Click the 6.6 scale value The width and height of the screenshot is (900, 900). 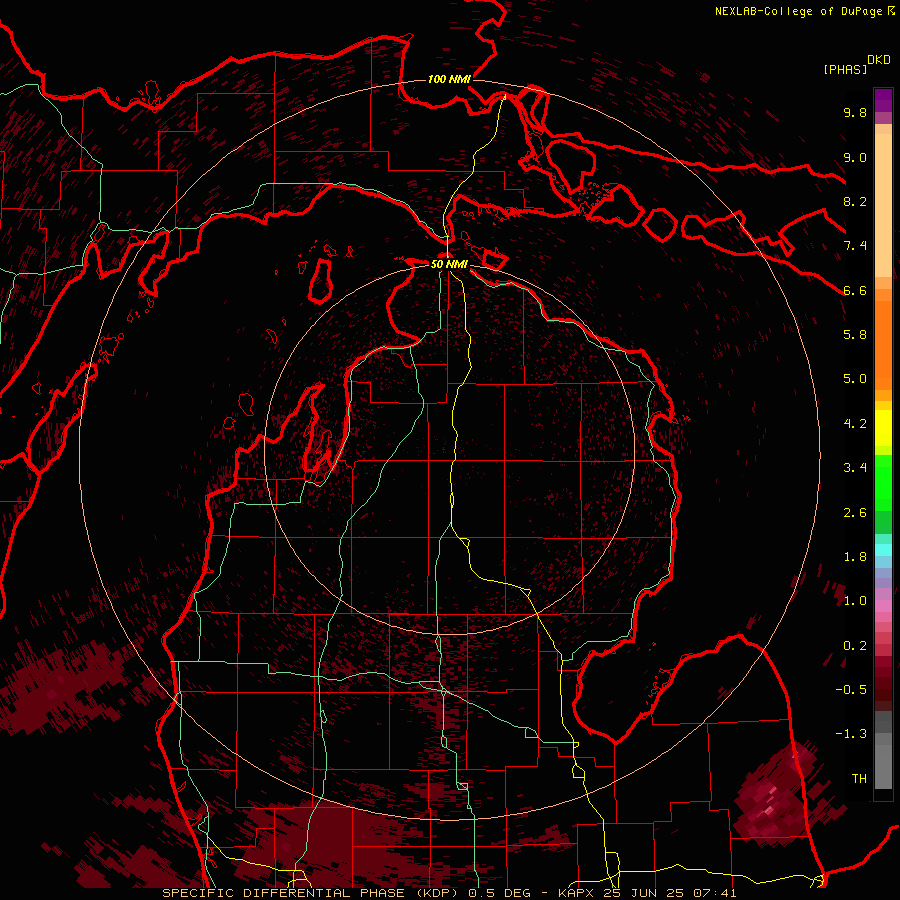[855, 290]
